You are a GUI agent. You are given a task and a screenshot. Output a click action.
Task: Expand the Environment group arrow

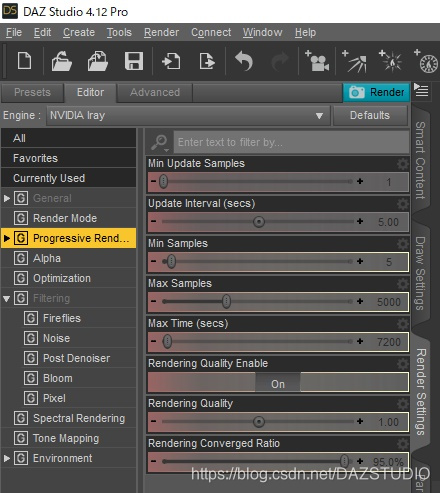(x=7, y=458)
